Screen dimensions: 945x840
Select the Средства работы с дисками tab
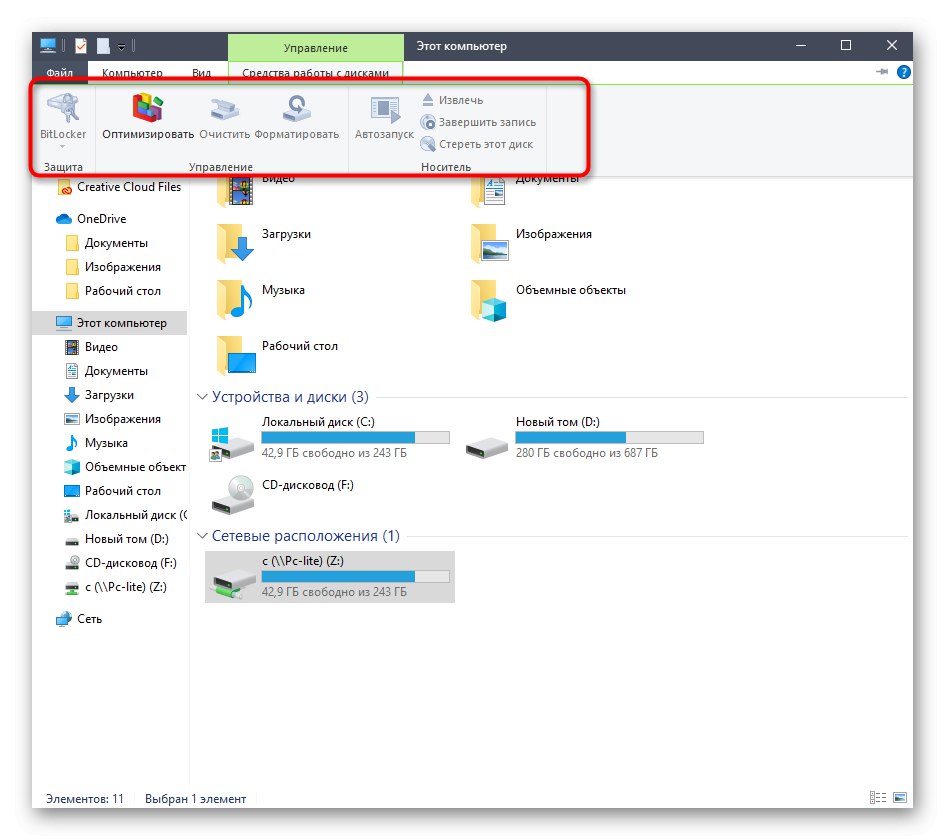[315, 72]
